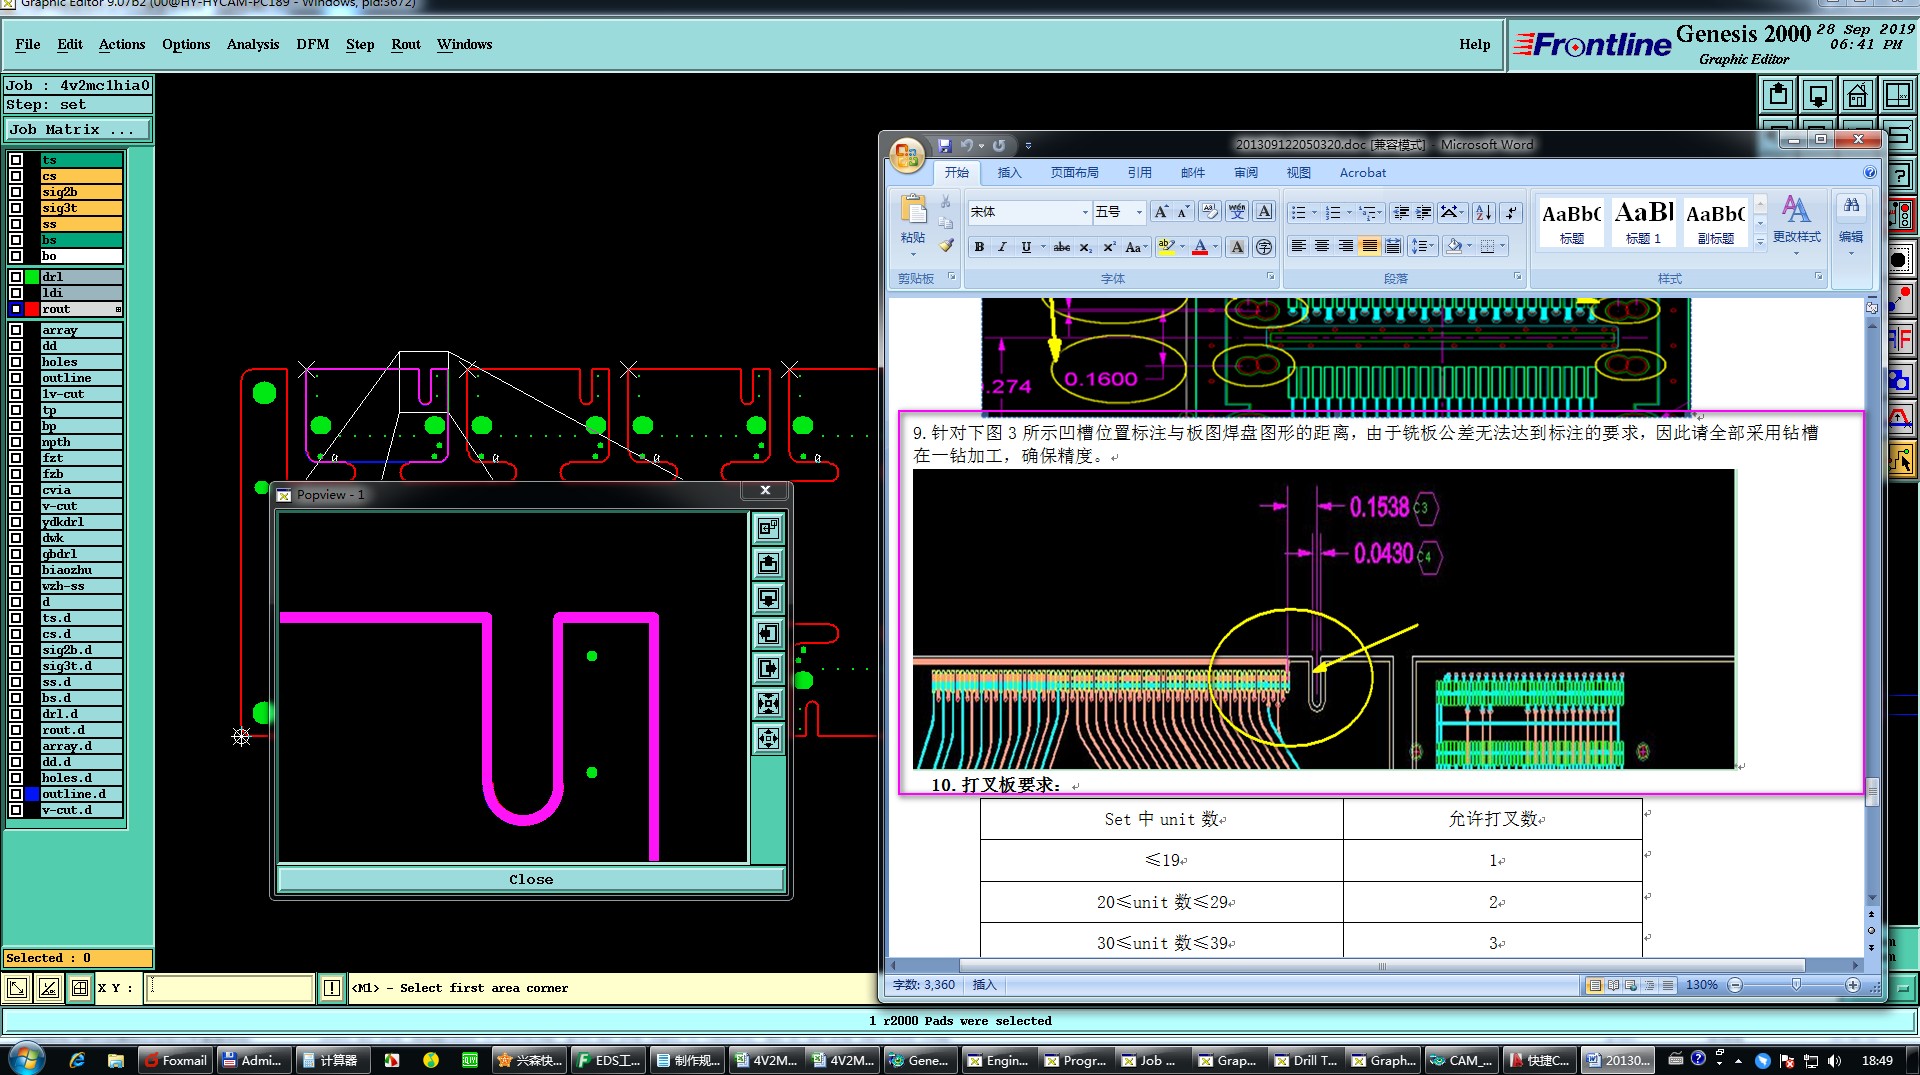This screenshot has height=1075, width=1920.
Task: Center-align text in Word ribbon
Action: [x=1321, y=246]
